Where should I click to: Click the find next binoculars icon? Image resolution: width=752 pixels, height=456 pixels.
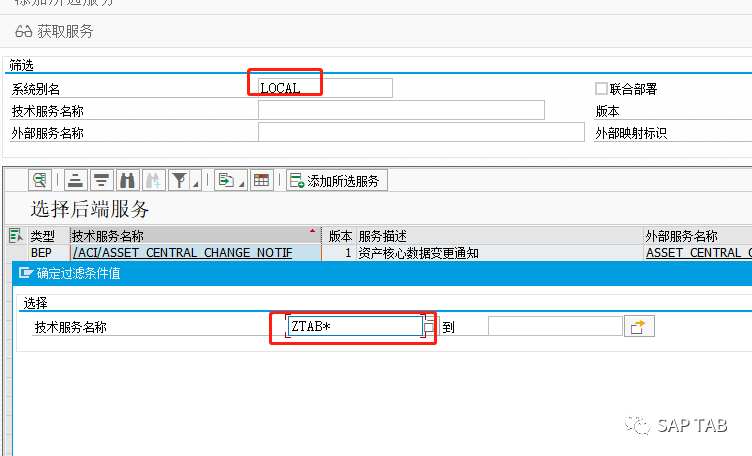click(153, 181)
